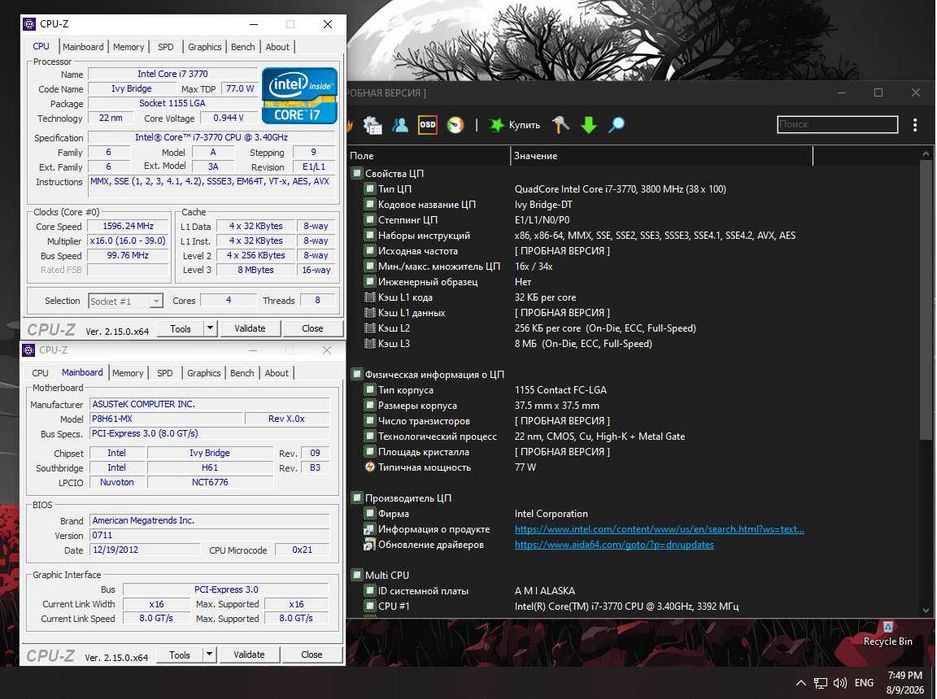Click the green download arrow in AIDA64
The width and height of the screenshot is (937, 699).
pyautogui.click(x=589, y=125)
